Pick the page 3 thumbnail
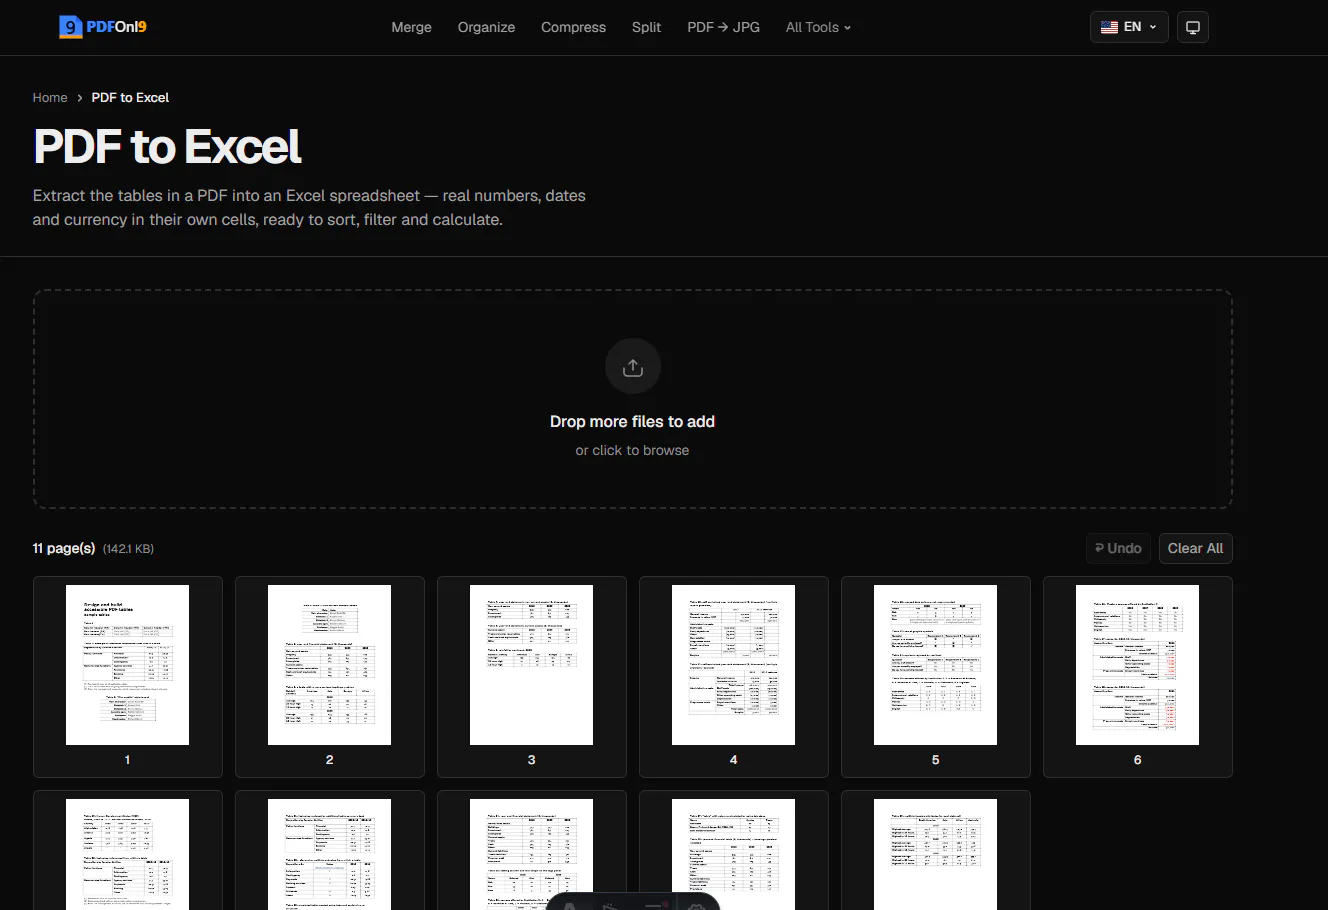Image resolution: width=1328 pixels, height=910 pixels. pos(532,677)
